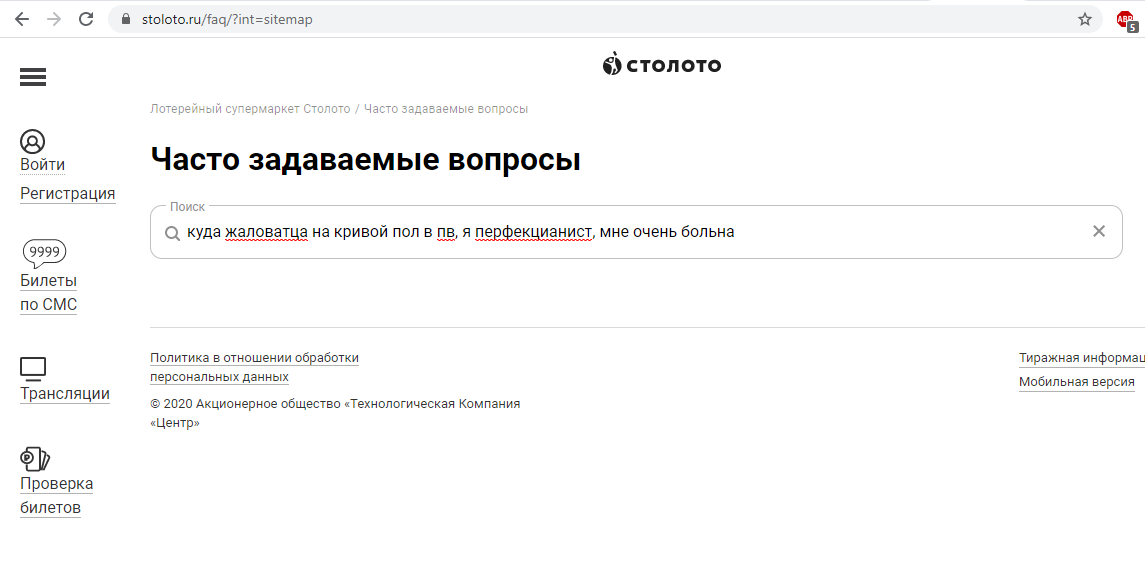Click the Трансляции monitor icon
This screenshot has height=563, width=1145.
click(x=33, y=369)
